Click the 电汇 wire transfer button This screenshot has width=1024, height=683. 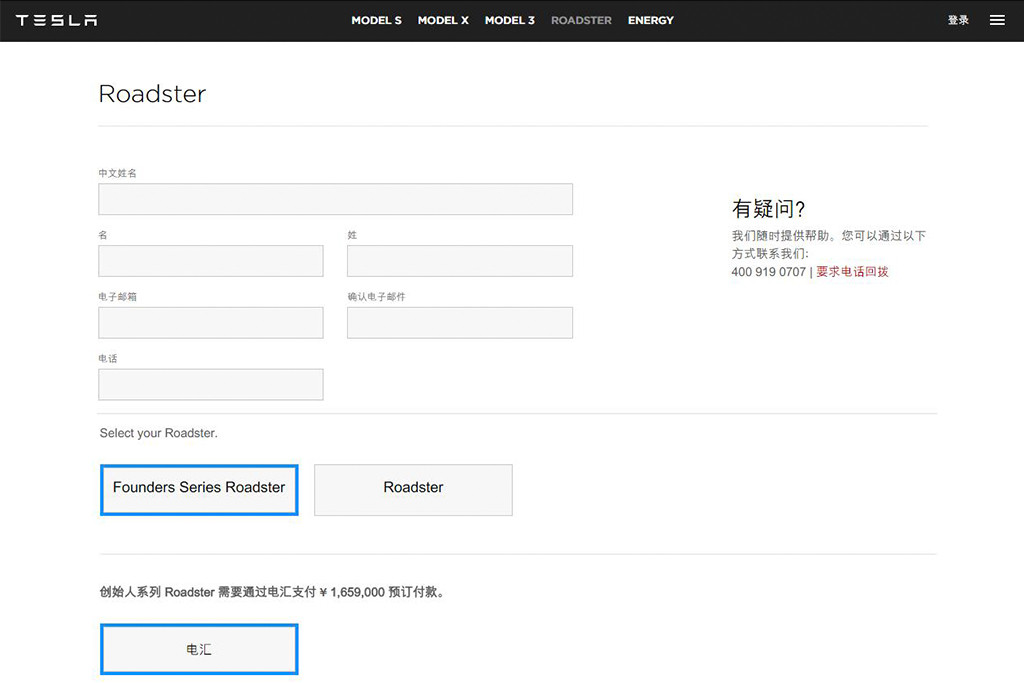(x=199, y=649)
